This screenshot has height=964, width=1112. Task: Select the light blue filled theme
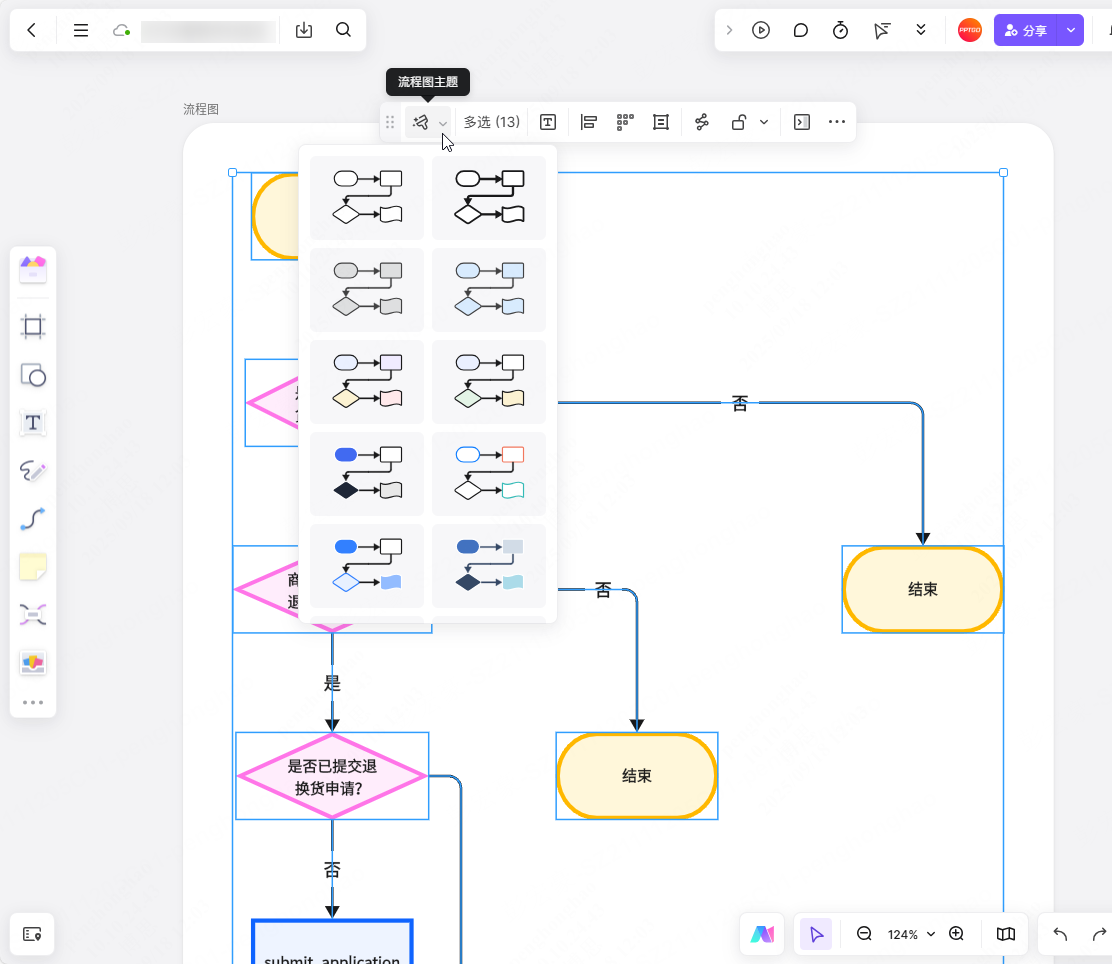pos(489,289)
